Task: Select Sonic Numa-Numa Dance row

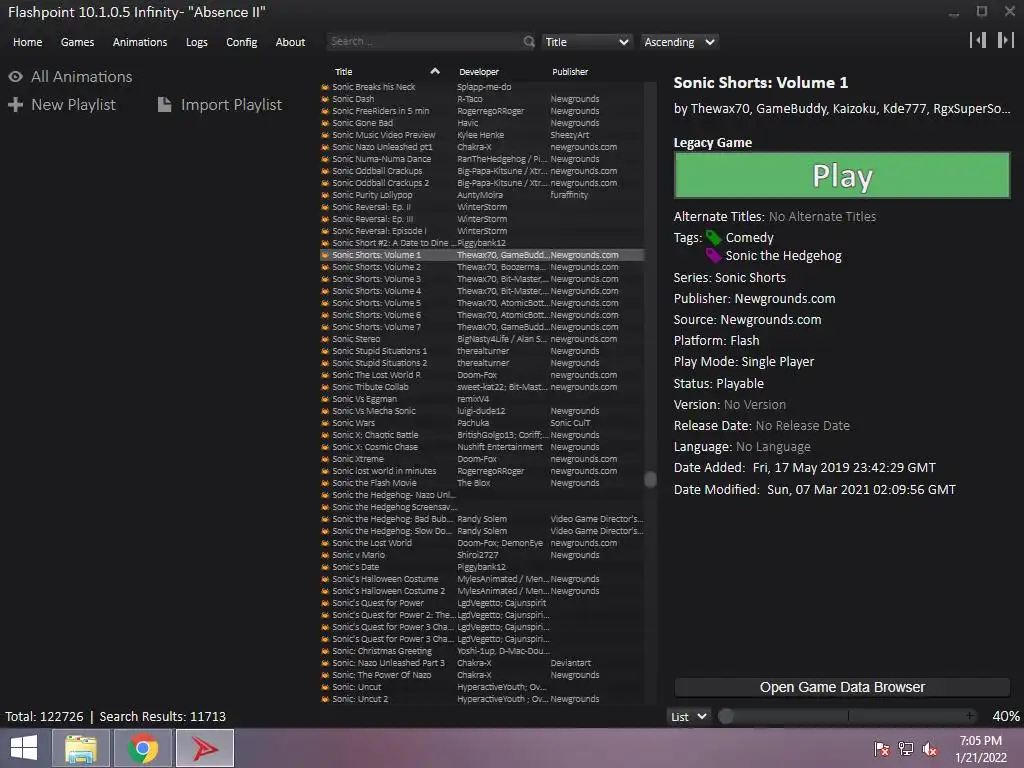Action: pos(482,159)
